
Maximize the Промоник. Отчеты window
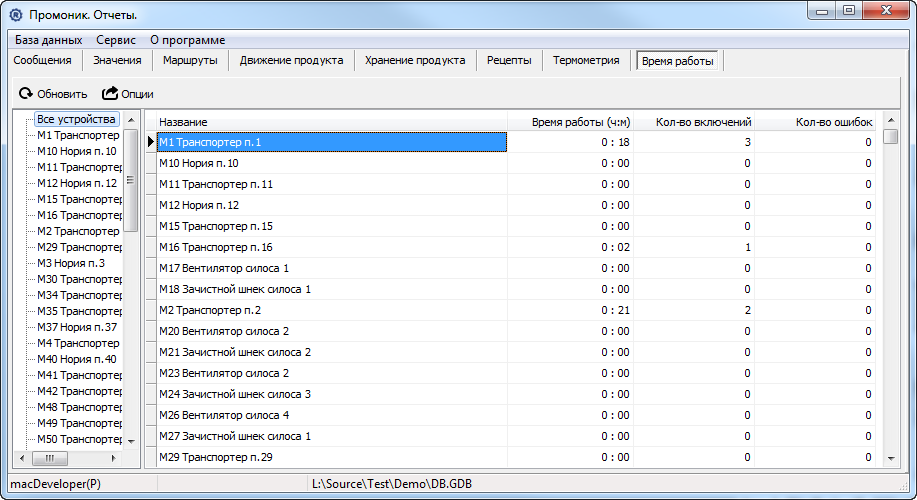pyautogui.click(x=849, y=11)
